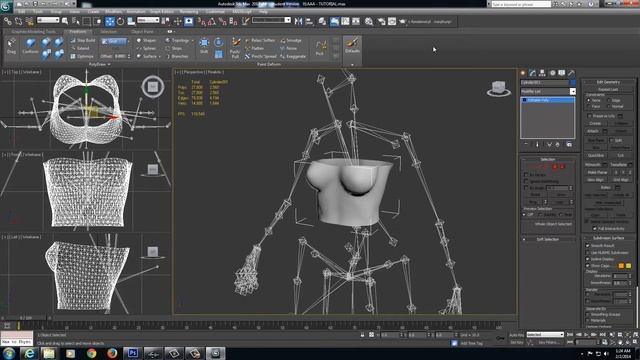
Task: Click the Configure Modifier Sets icon
Action: point(569,144)
